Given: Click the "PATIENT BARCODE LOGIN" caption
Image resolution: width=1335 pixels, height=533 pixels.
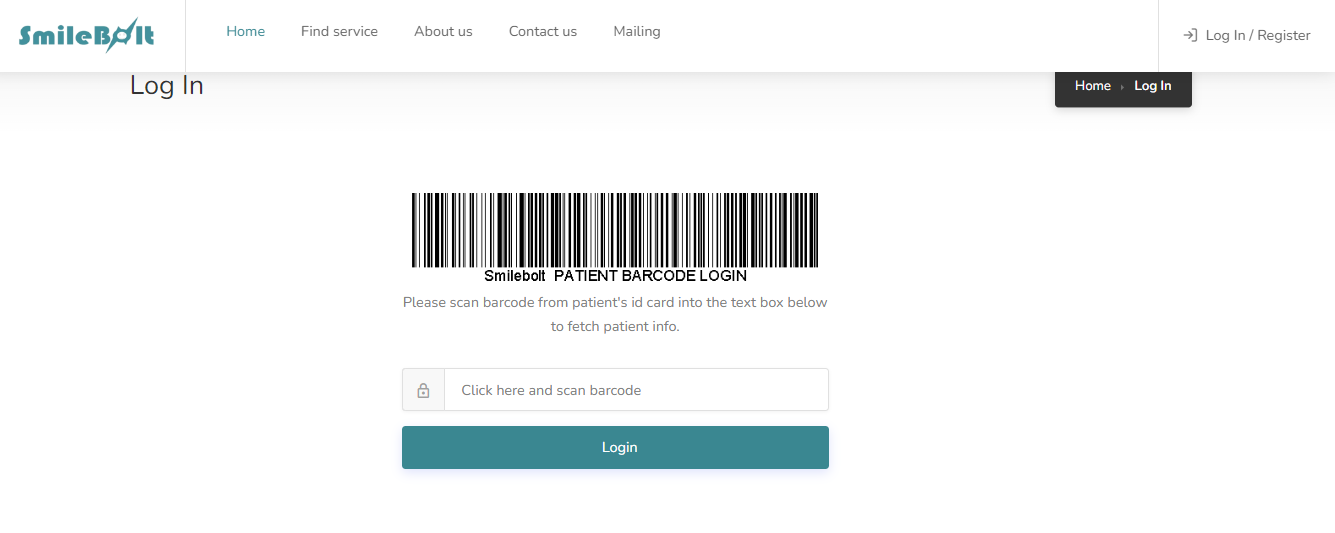Looking at the screenshot, I should pos(650,276).
